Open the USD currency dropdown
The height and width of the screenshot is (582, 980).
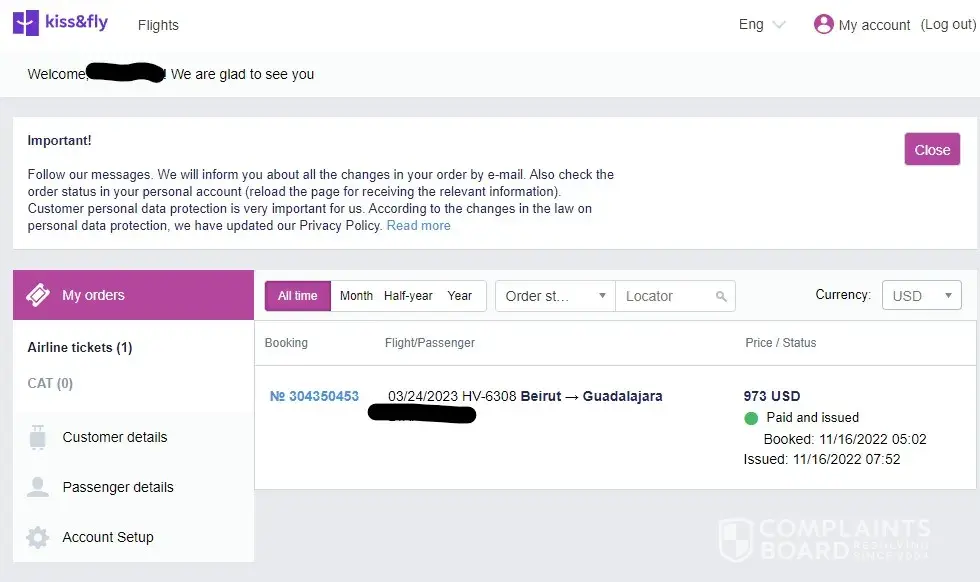click(x=921, y=296)
